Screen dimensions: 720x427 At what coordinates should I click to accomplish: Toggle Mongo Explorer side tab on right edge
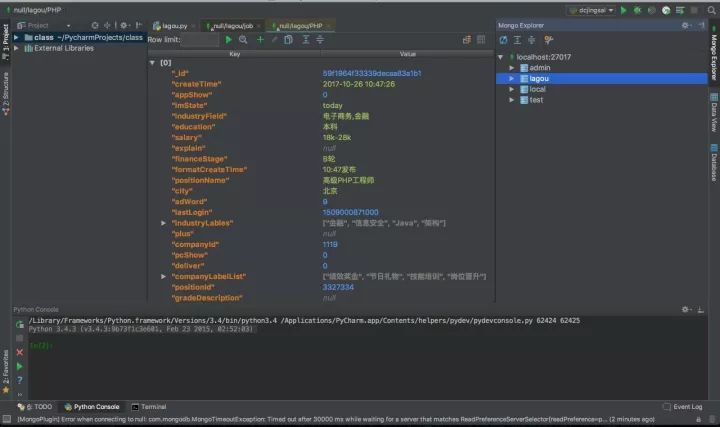point(714,53)
